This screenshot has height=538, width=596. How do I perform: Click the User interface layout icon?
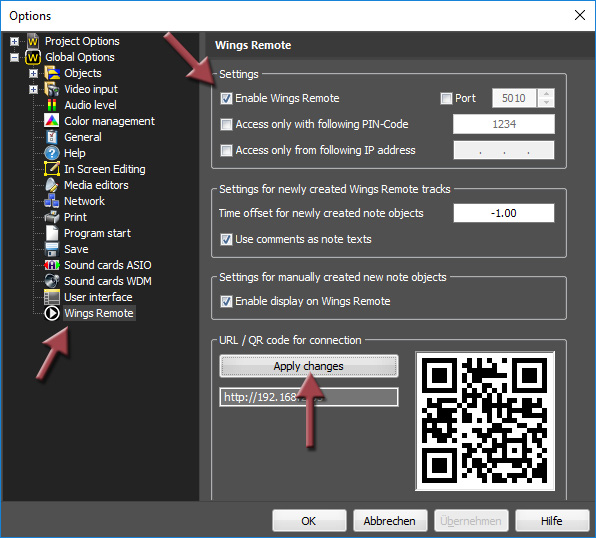[x=52, y=297]
